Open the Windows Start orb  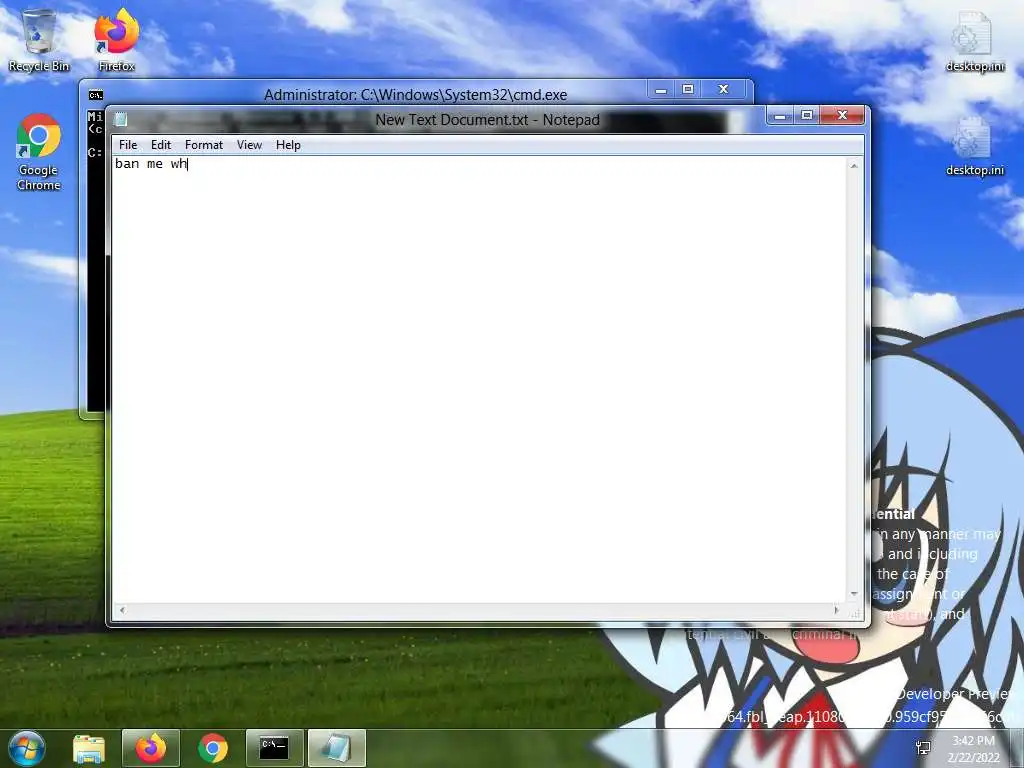click(x=27, y=748)
